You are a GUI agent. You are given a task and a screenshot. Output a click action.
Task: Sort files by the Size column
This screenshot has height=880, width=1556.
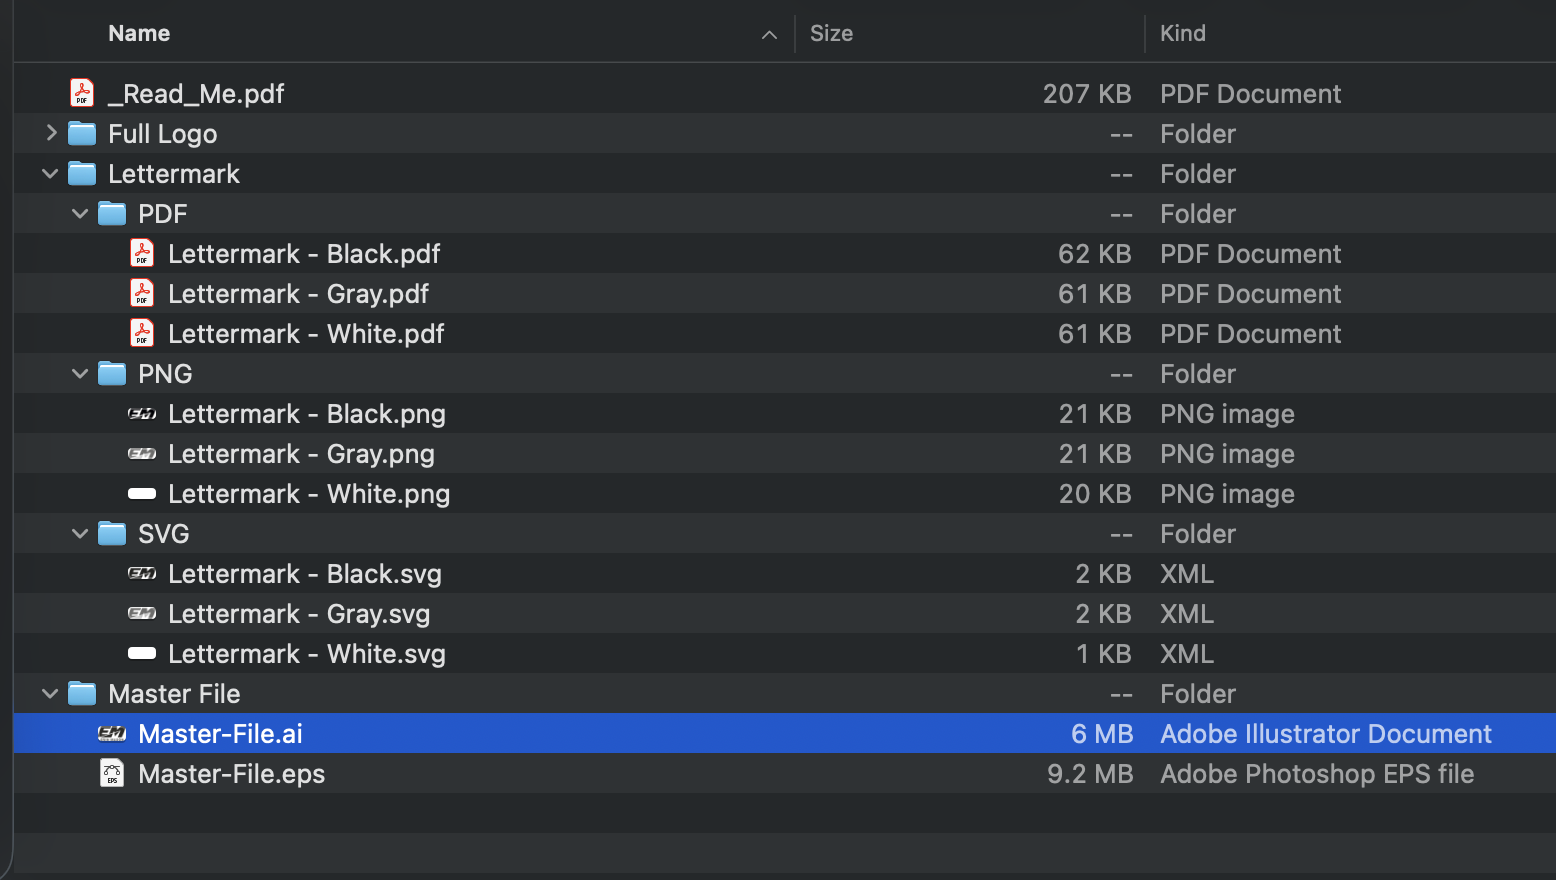(831, 33)
